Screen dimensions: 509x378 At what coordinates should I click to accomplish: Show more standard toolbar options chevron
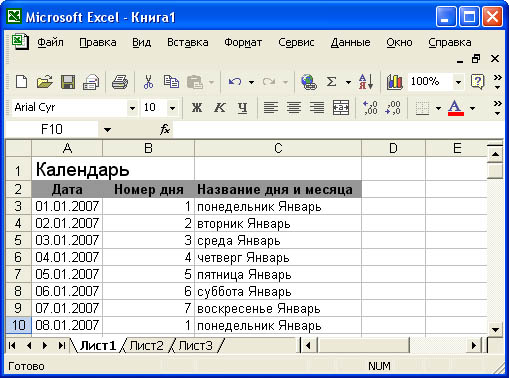coord(497,82)
